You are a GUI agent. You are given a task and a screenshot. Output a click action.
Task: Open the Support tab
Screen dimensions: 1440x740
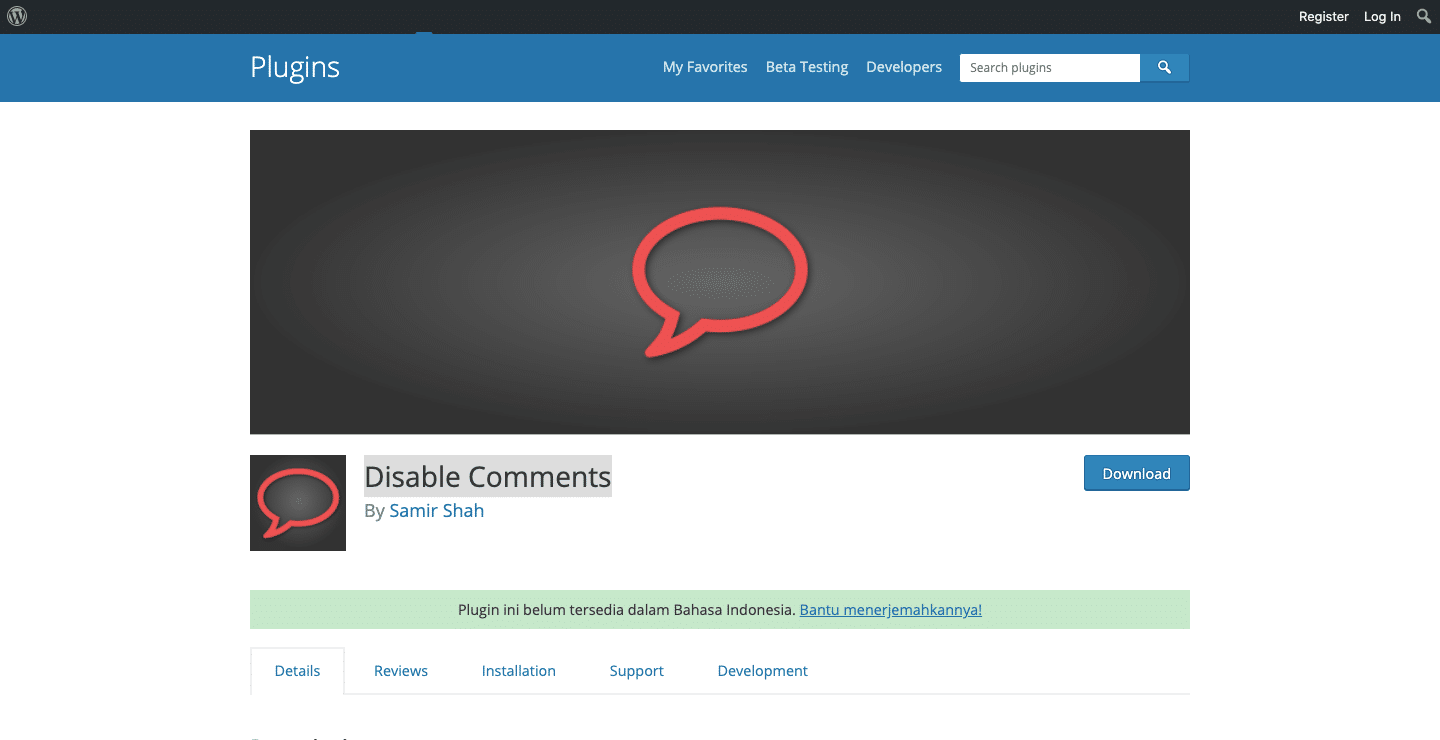click(x=637, y=671)
